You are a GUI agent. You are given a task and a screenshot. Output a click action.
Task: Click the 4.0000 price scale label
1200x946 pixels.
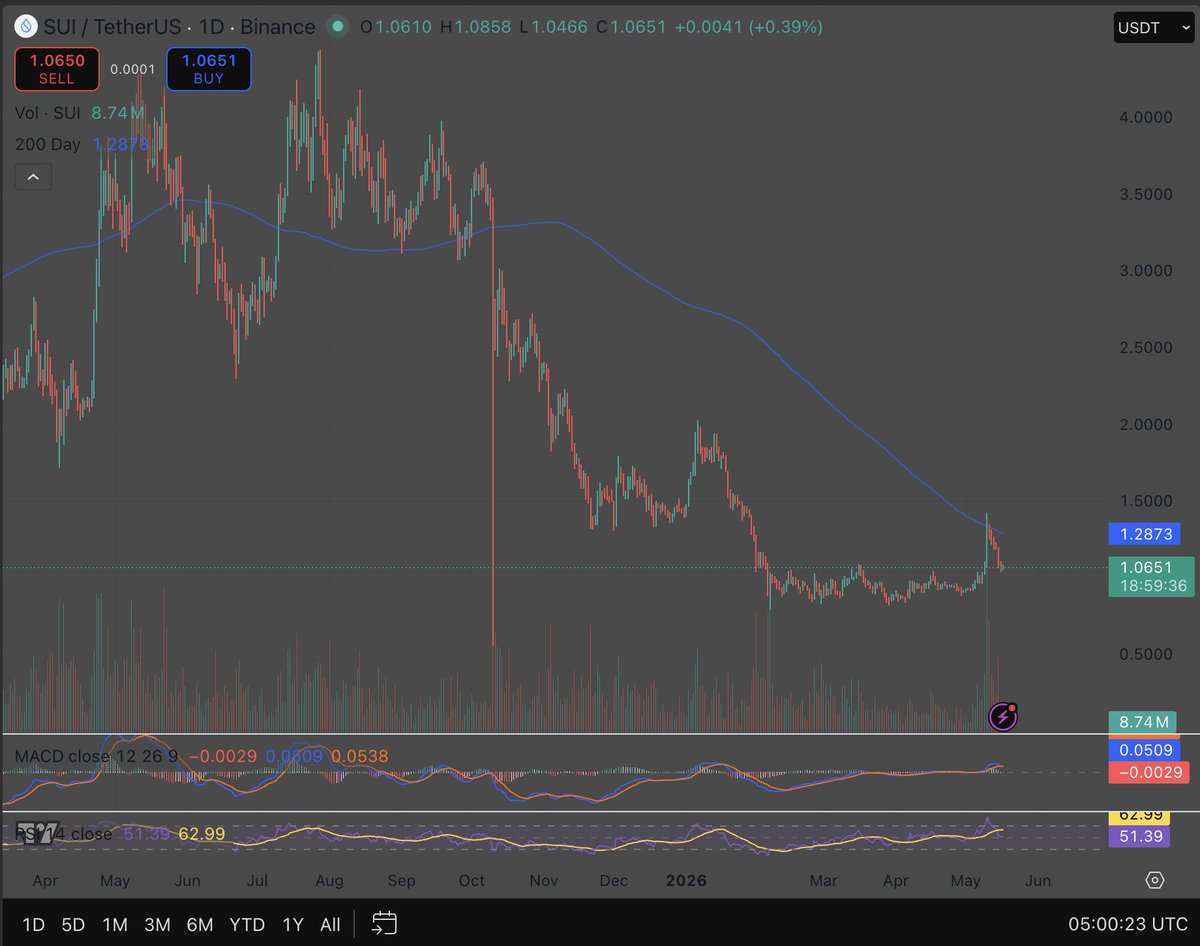1146,117
